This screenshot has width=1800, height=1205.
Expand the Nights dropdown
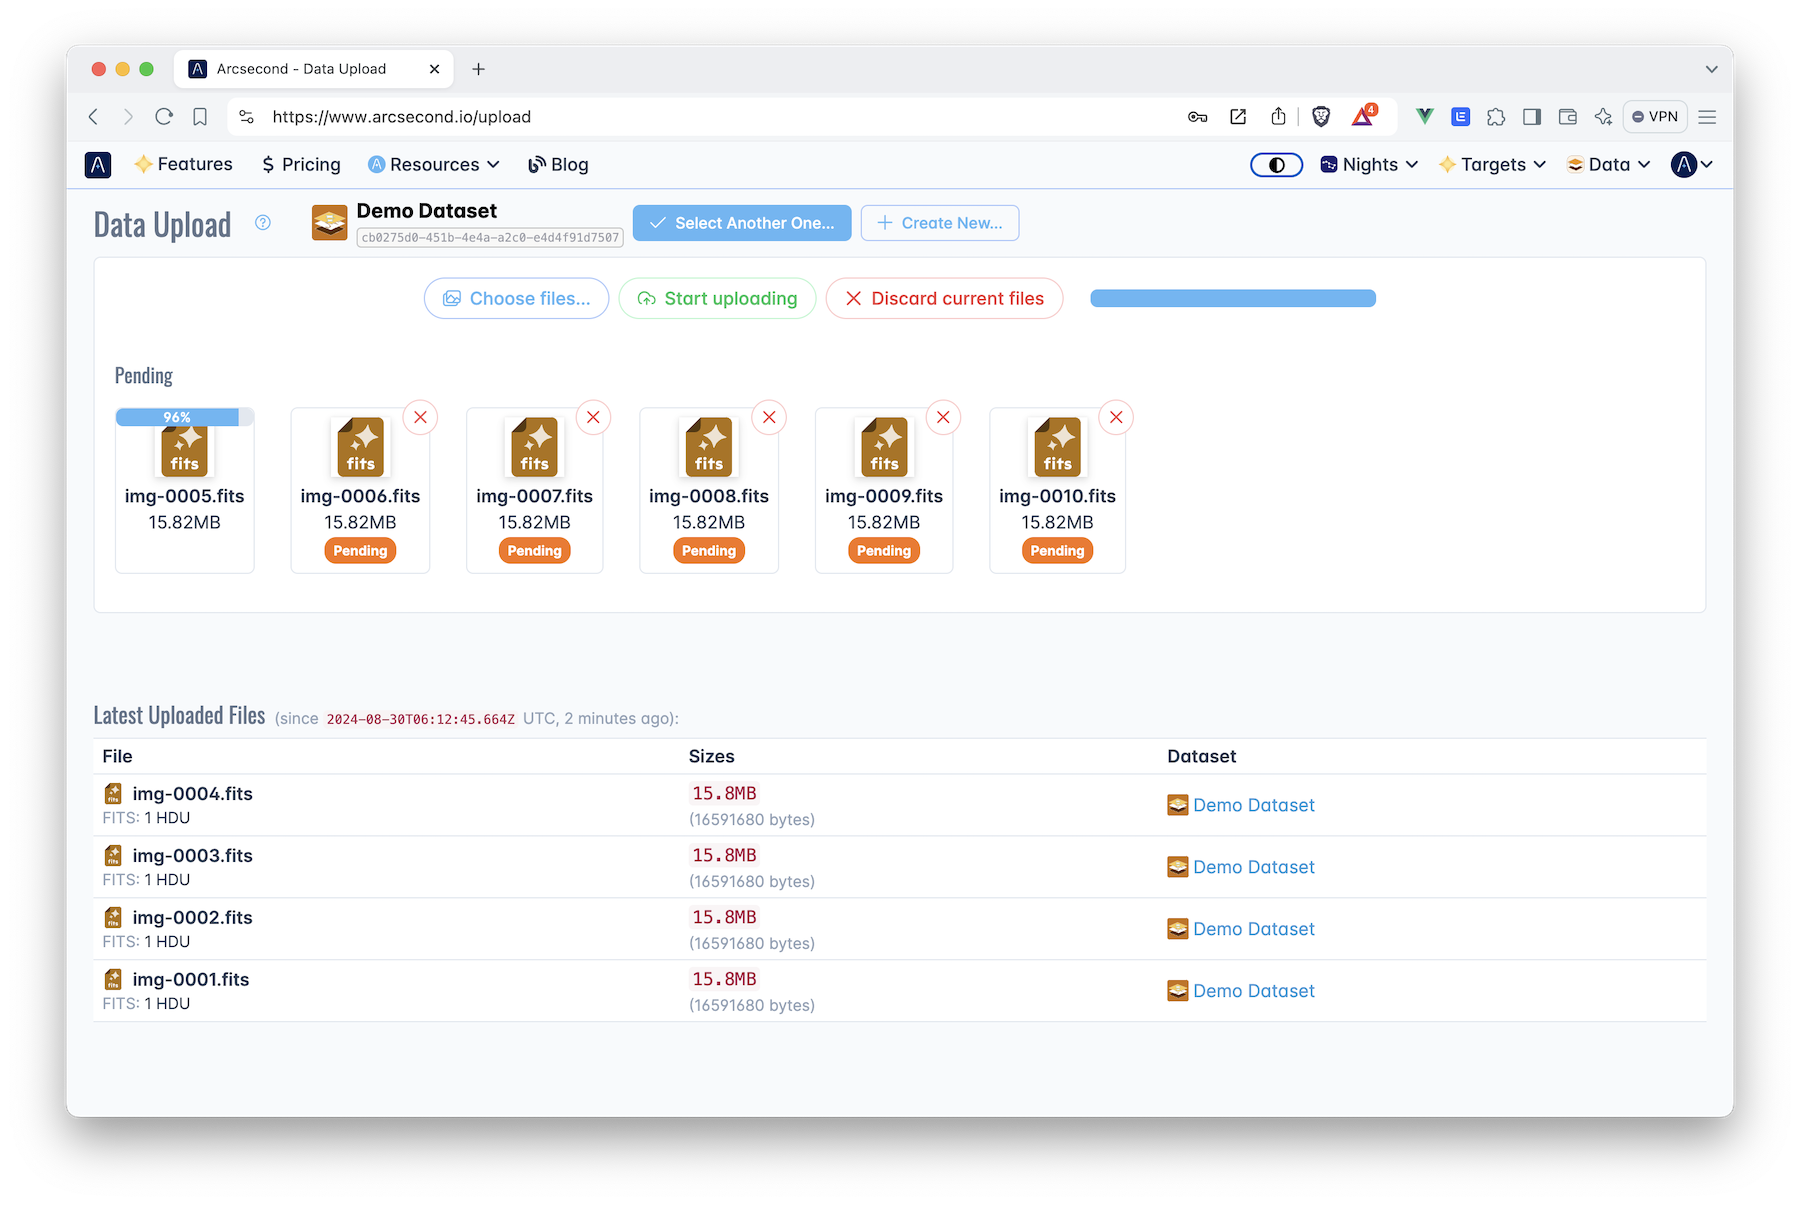pyautogui.click(x=1368, y=164)
